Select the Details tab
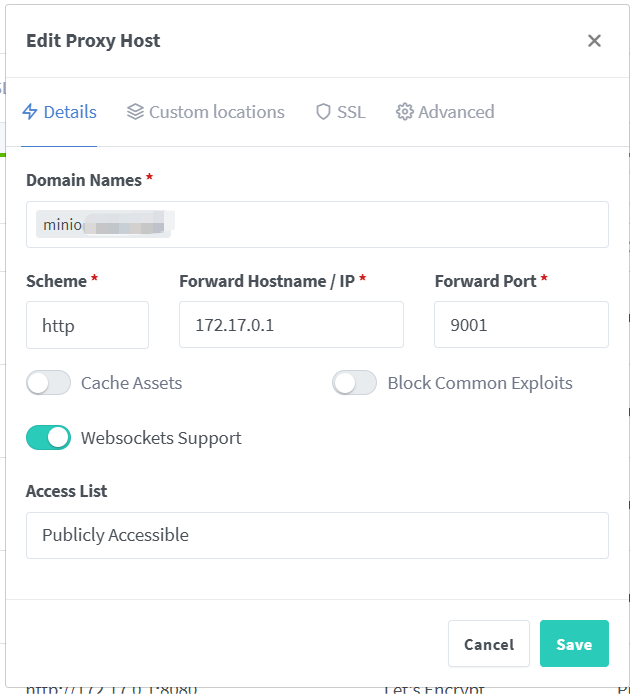 click(70, 112)
